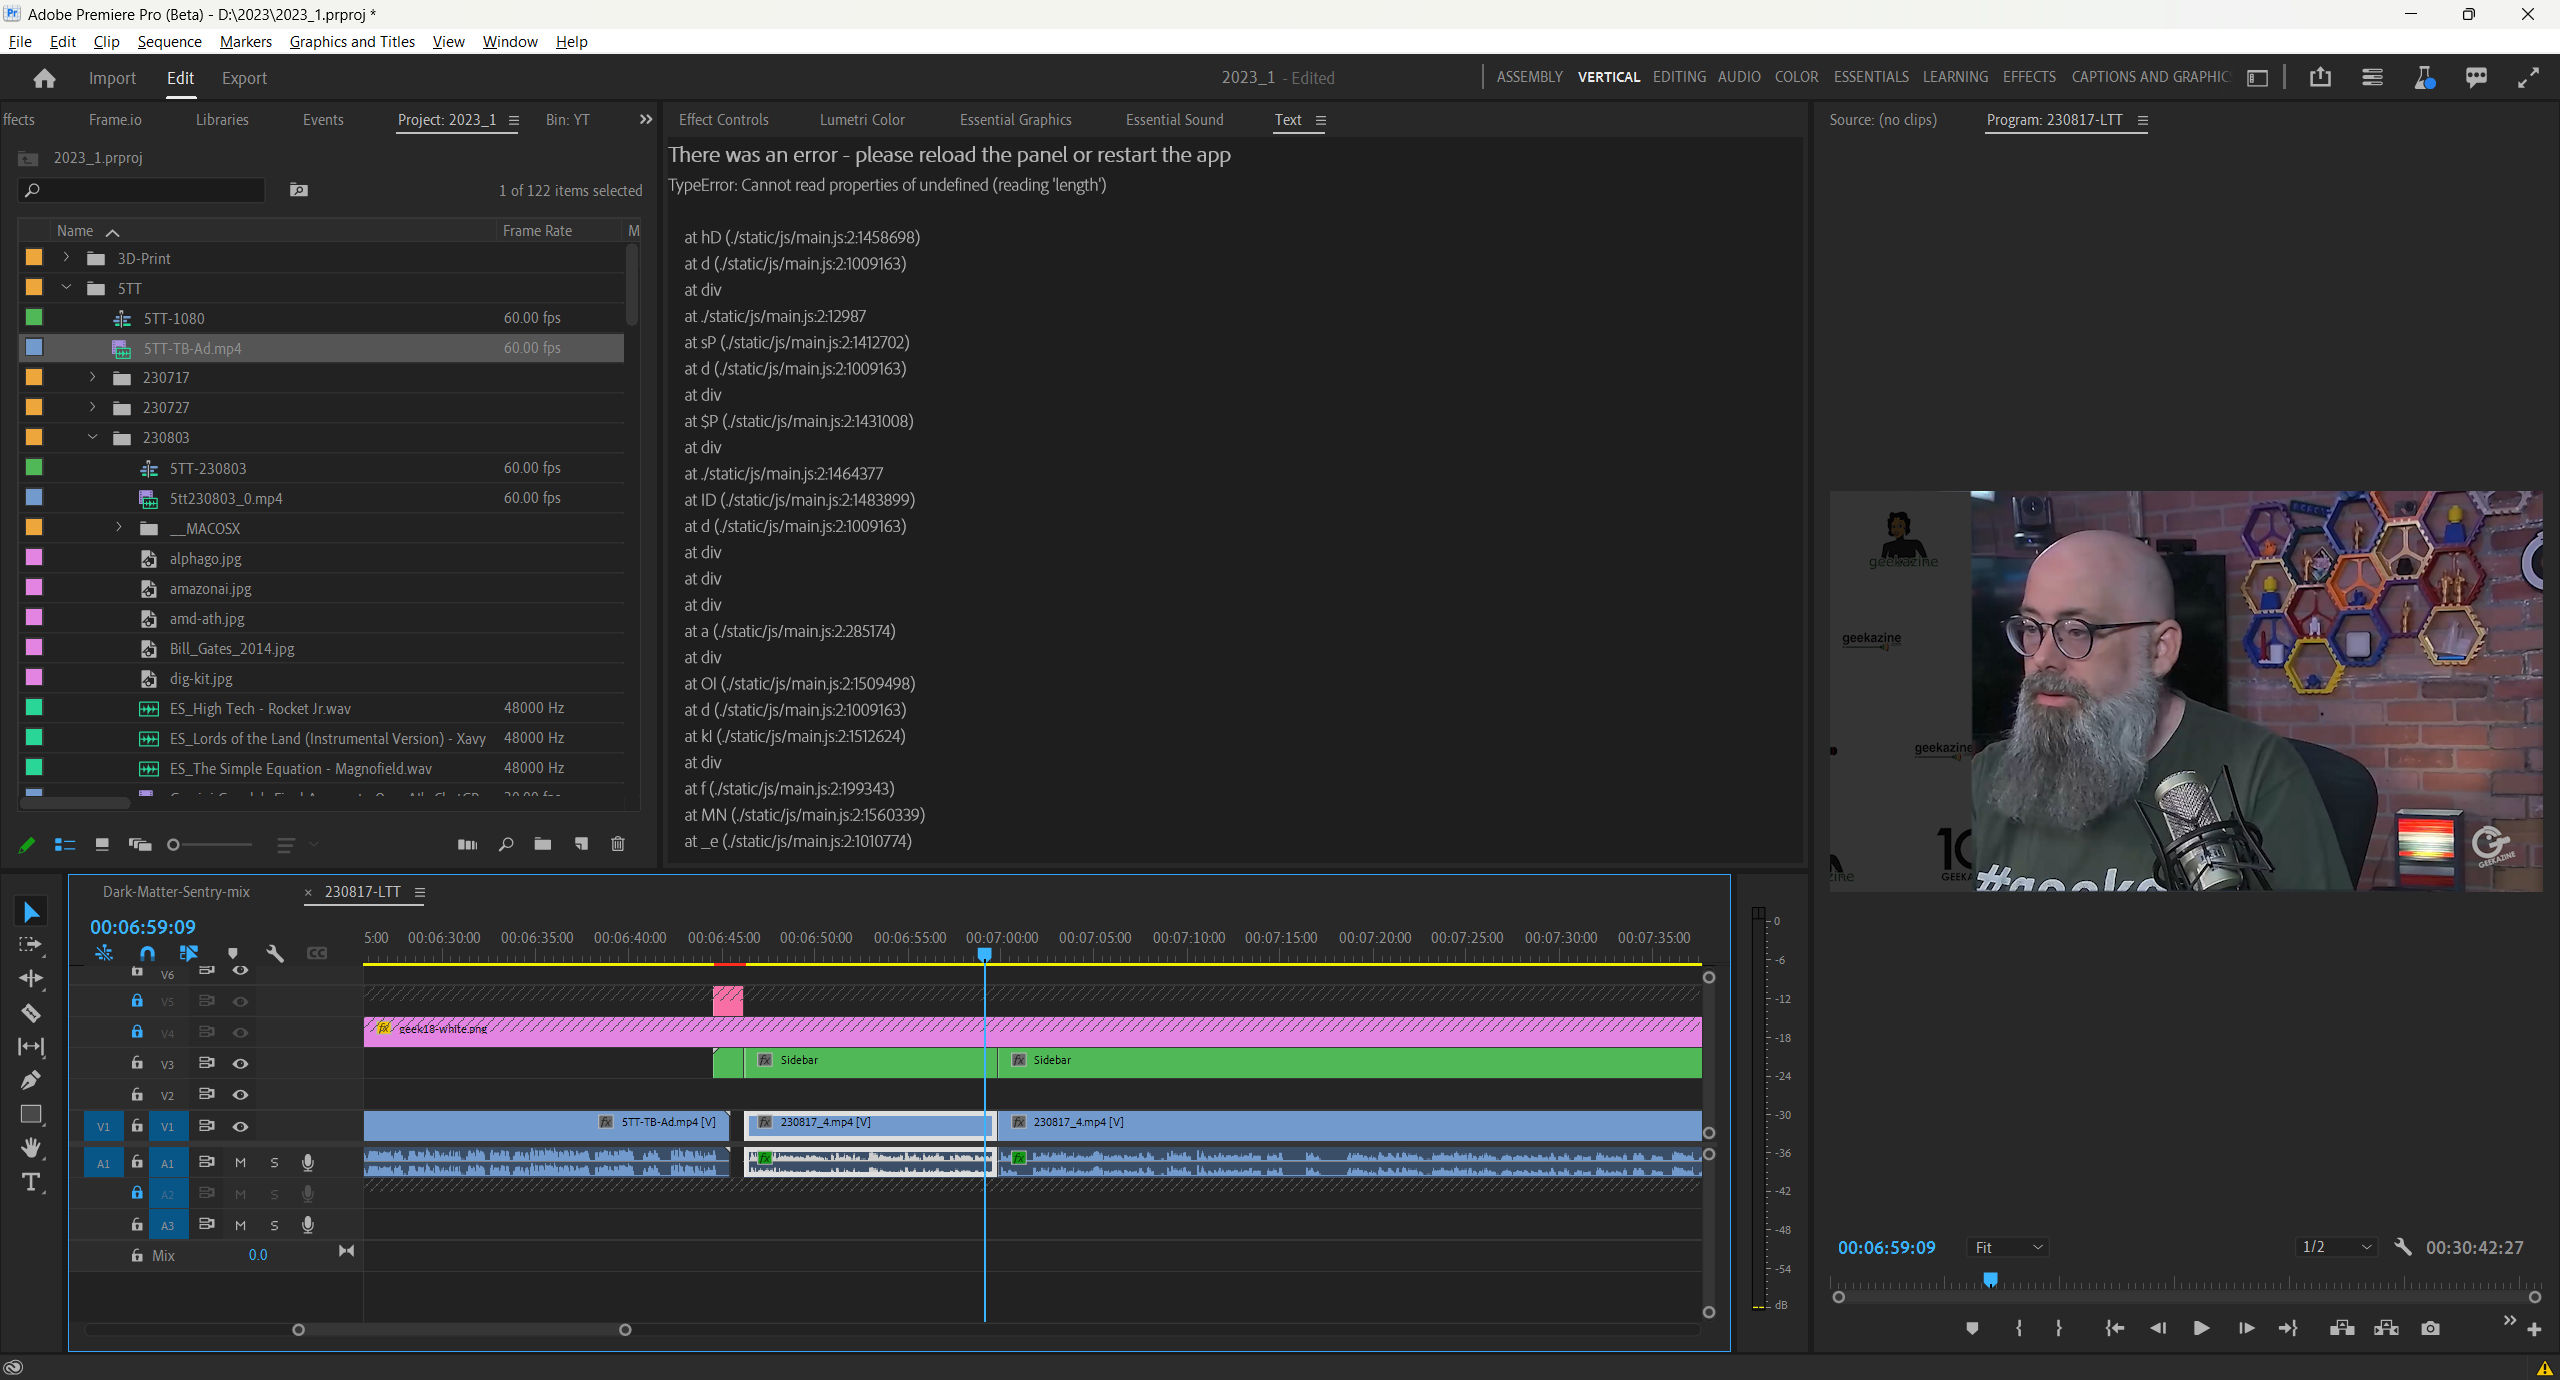Click the magnifying glass search icon
Viewport: 2560px width, 1380px height.
tap(506, 844)
